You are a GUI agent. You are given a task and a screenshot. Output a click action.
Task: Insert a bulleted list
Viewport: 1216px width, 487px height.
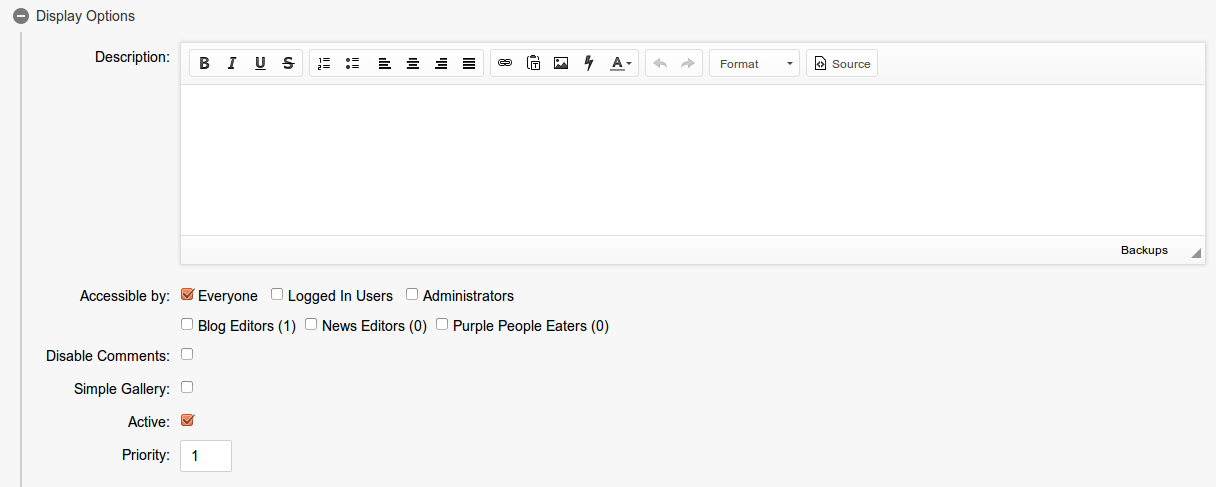click(x=352, y=64)
